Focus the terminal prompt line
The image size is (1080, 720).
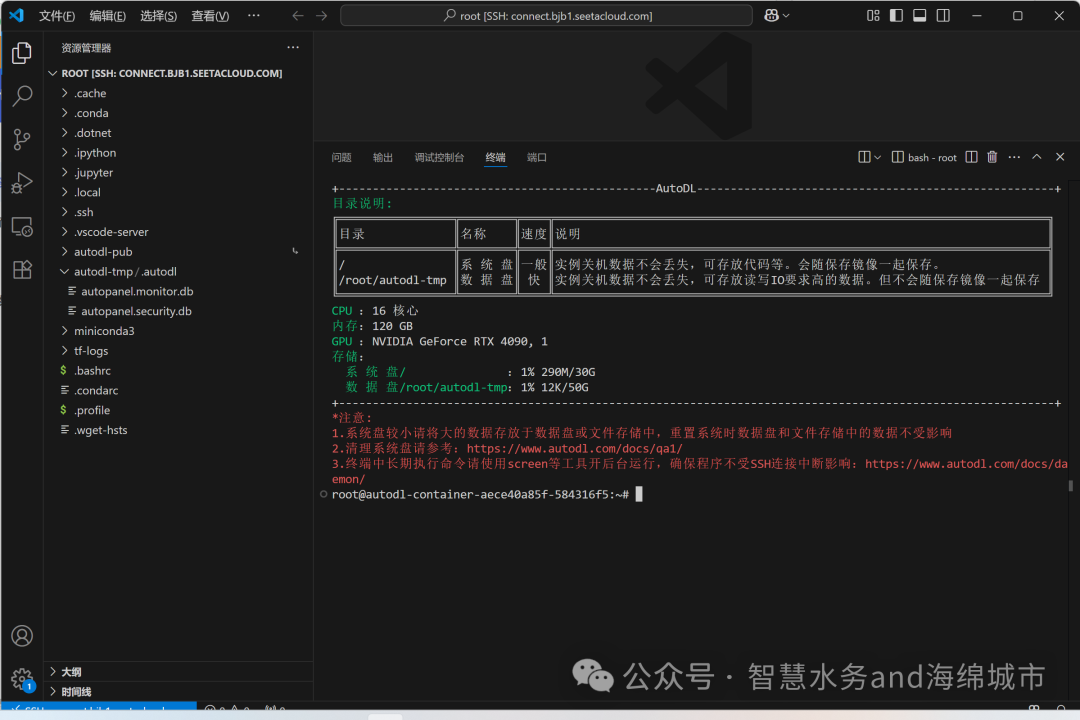[x=487, y=495]
